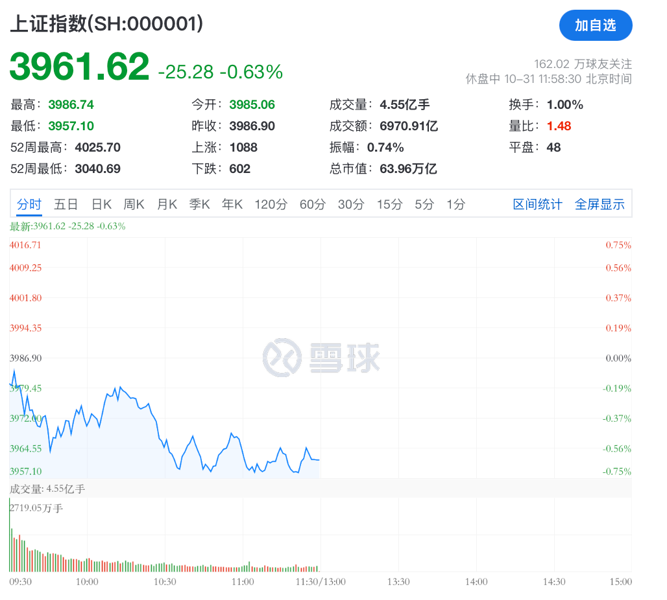Select the 120分 interval tab
This screenshot has height=600, width=667.
point(271,204)
